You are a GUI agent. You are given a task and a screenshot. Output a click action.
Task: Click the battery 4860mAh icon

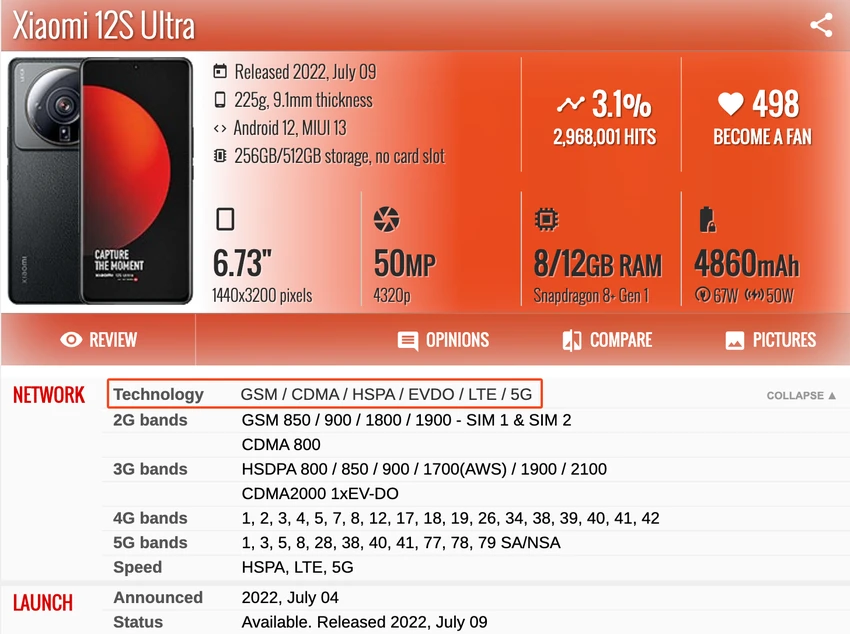coord(707,219)
